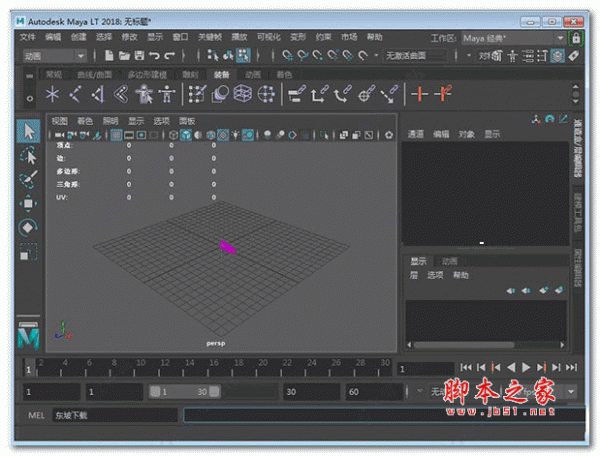The width and height of the screenshot is (600, 456).
Task: Toggle the viewport grid display button
Action: coord(117,134)
